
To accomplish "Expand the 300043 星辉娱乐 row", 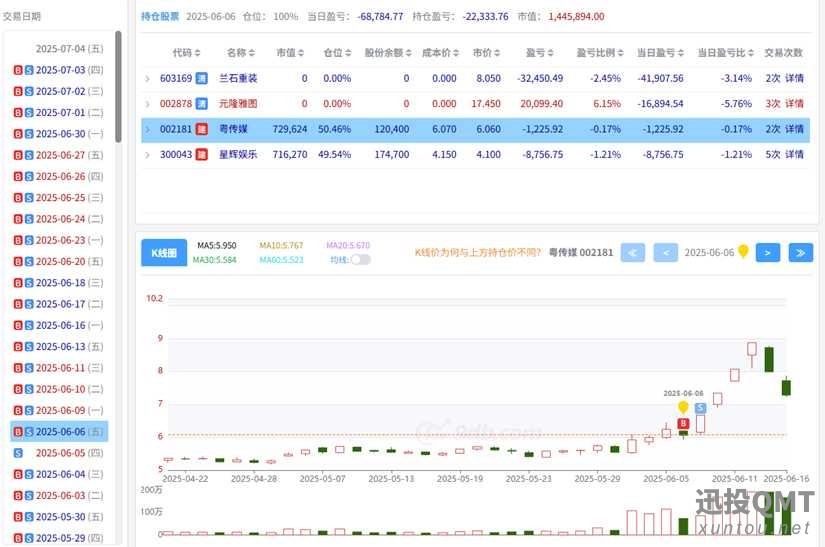I will pyautogui.click(x=147, y=155).
